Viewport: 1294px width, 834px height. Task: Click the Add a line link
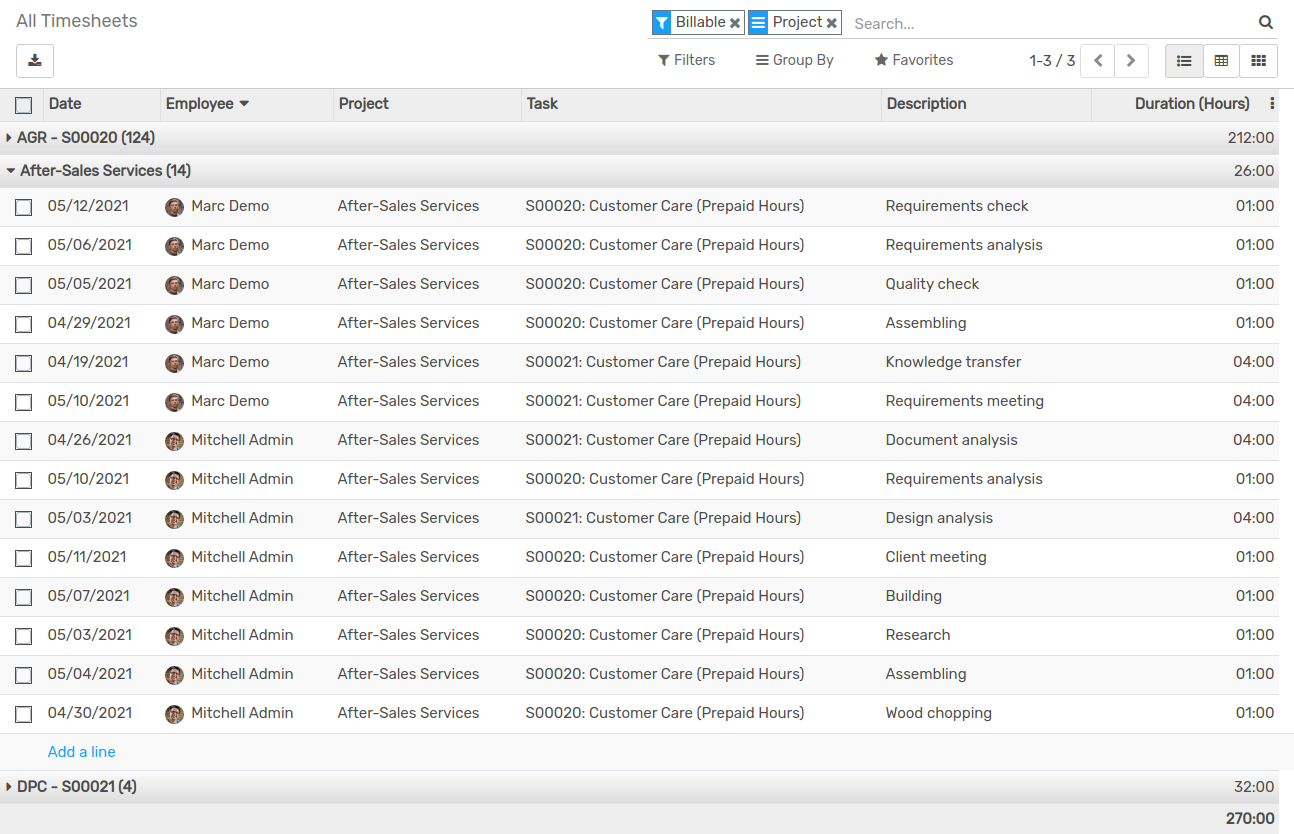tap(81, 751)
